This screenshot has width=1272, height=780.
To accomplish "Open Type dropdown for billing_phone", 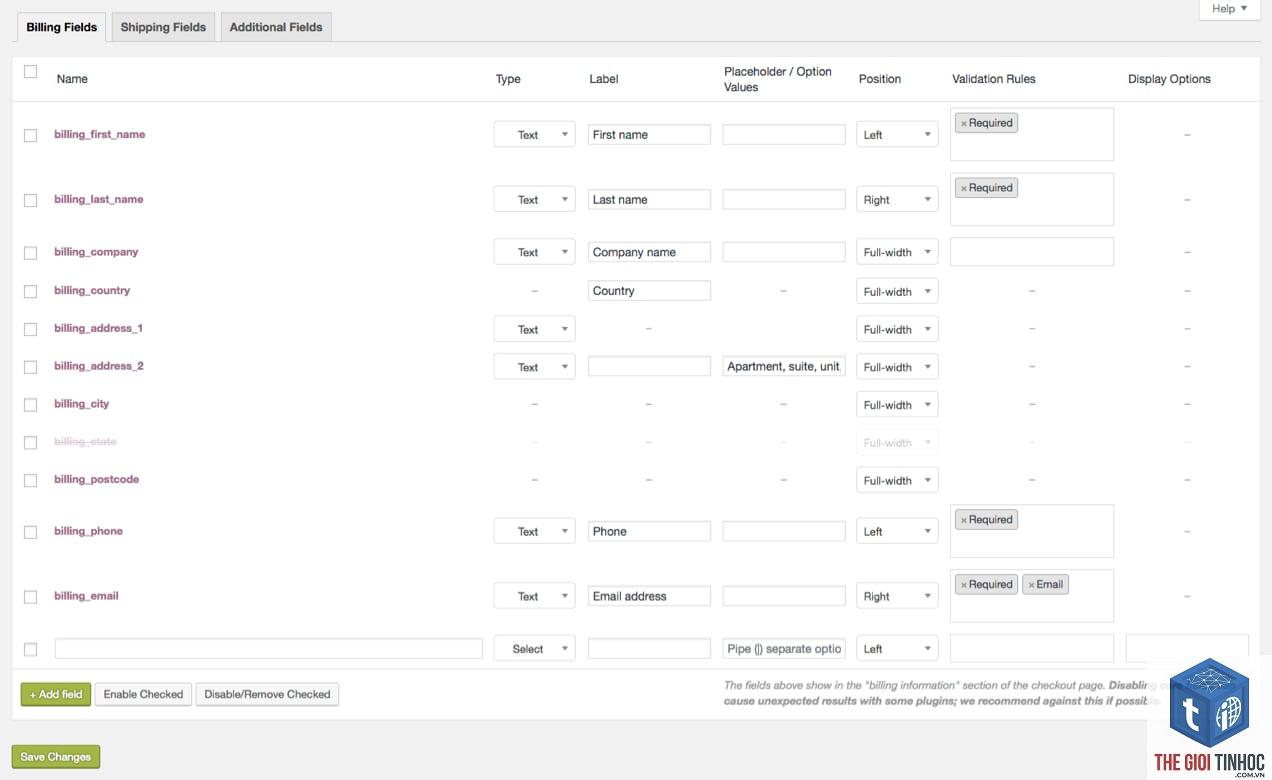I will click(x=534, y=531).
